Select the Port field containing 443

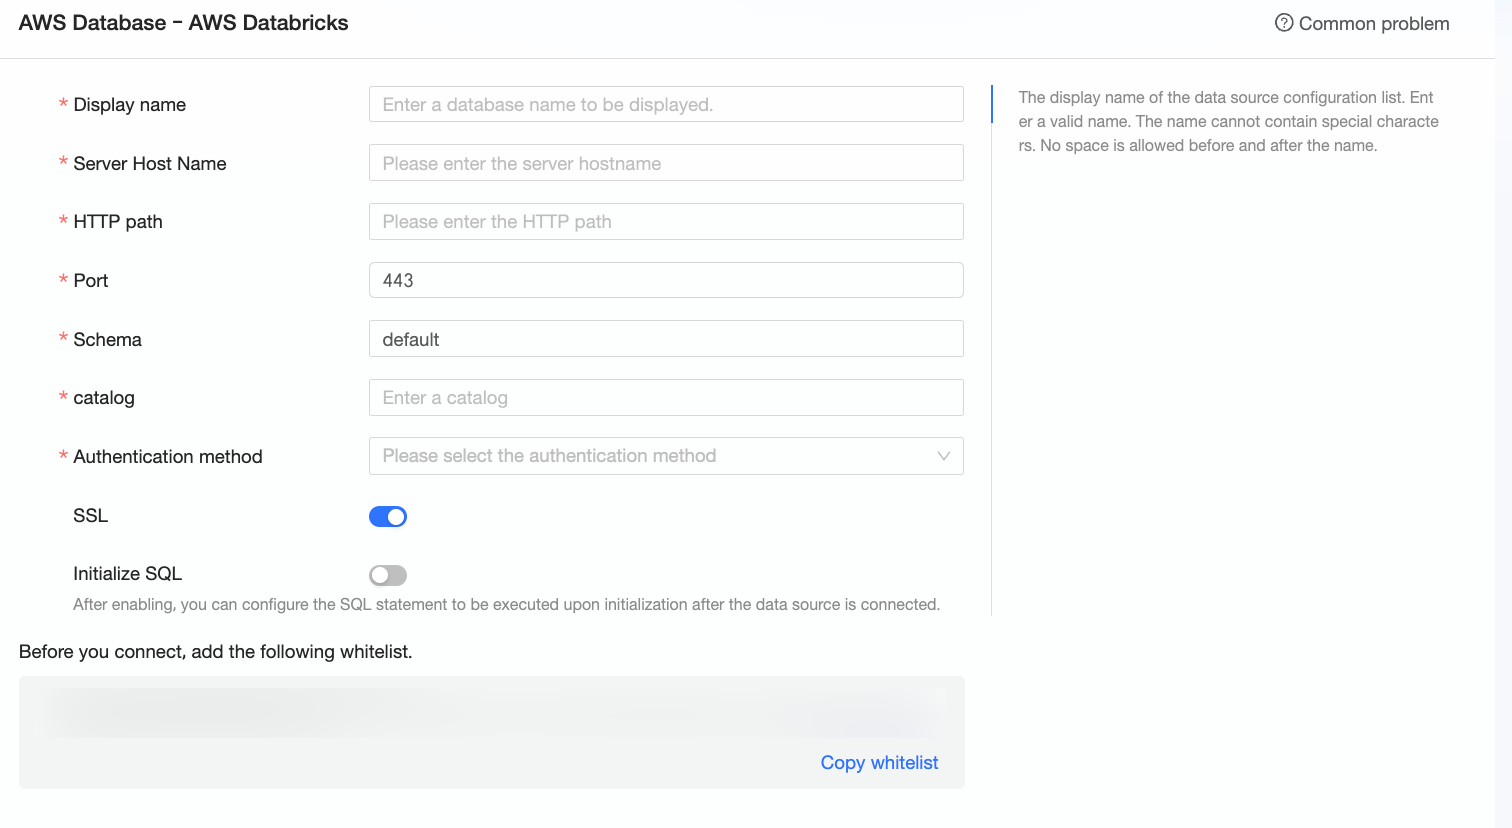coord(666,280)
